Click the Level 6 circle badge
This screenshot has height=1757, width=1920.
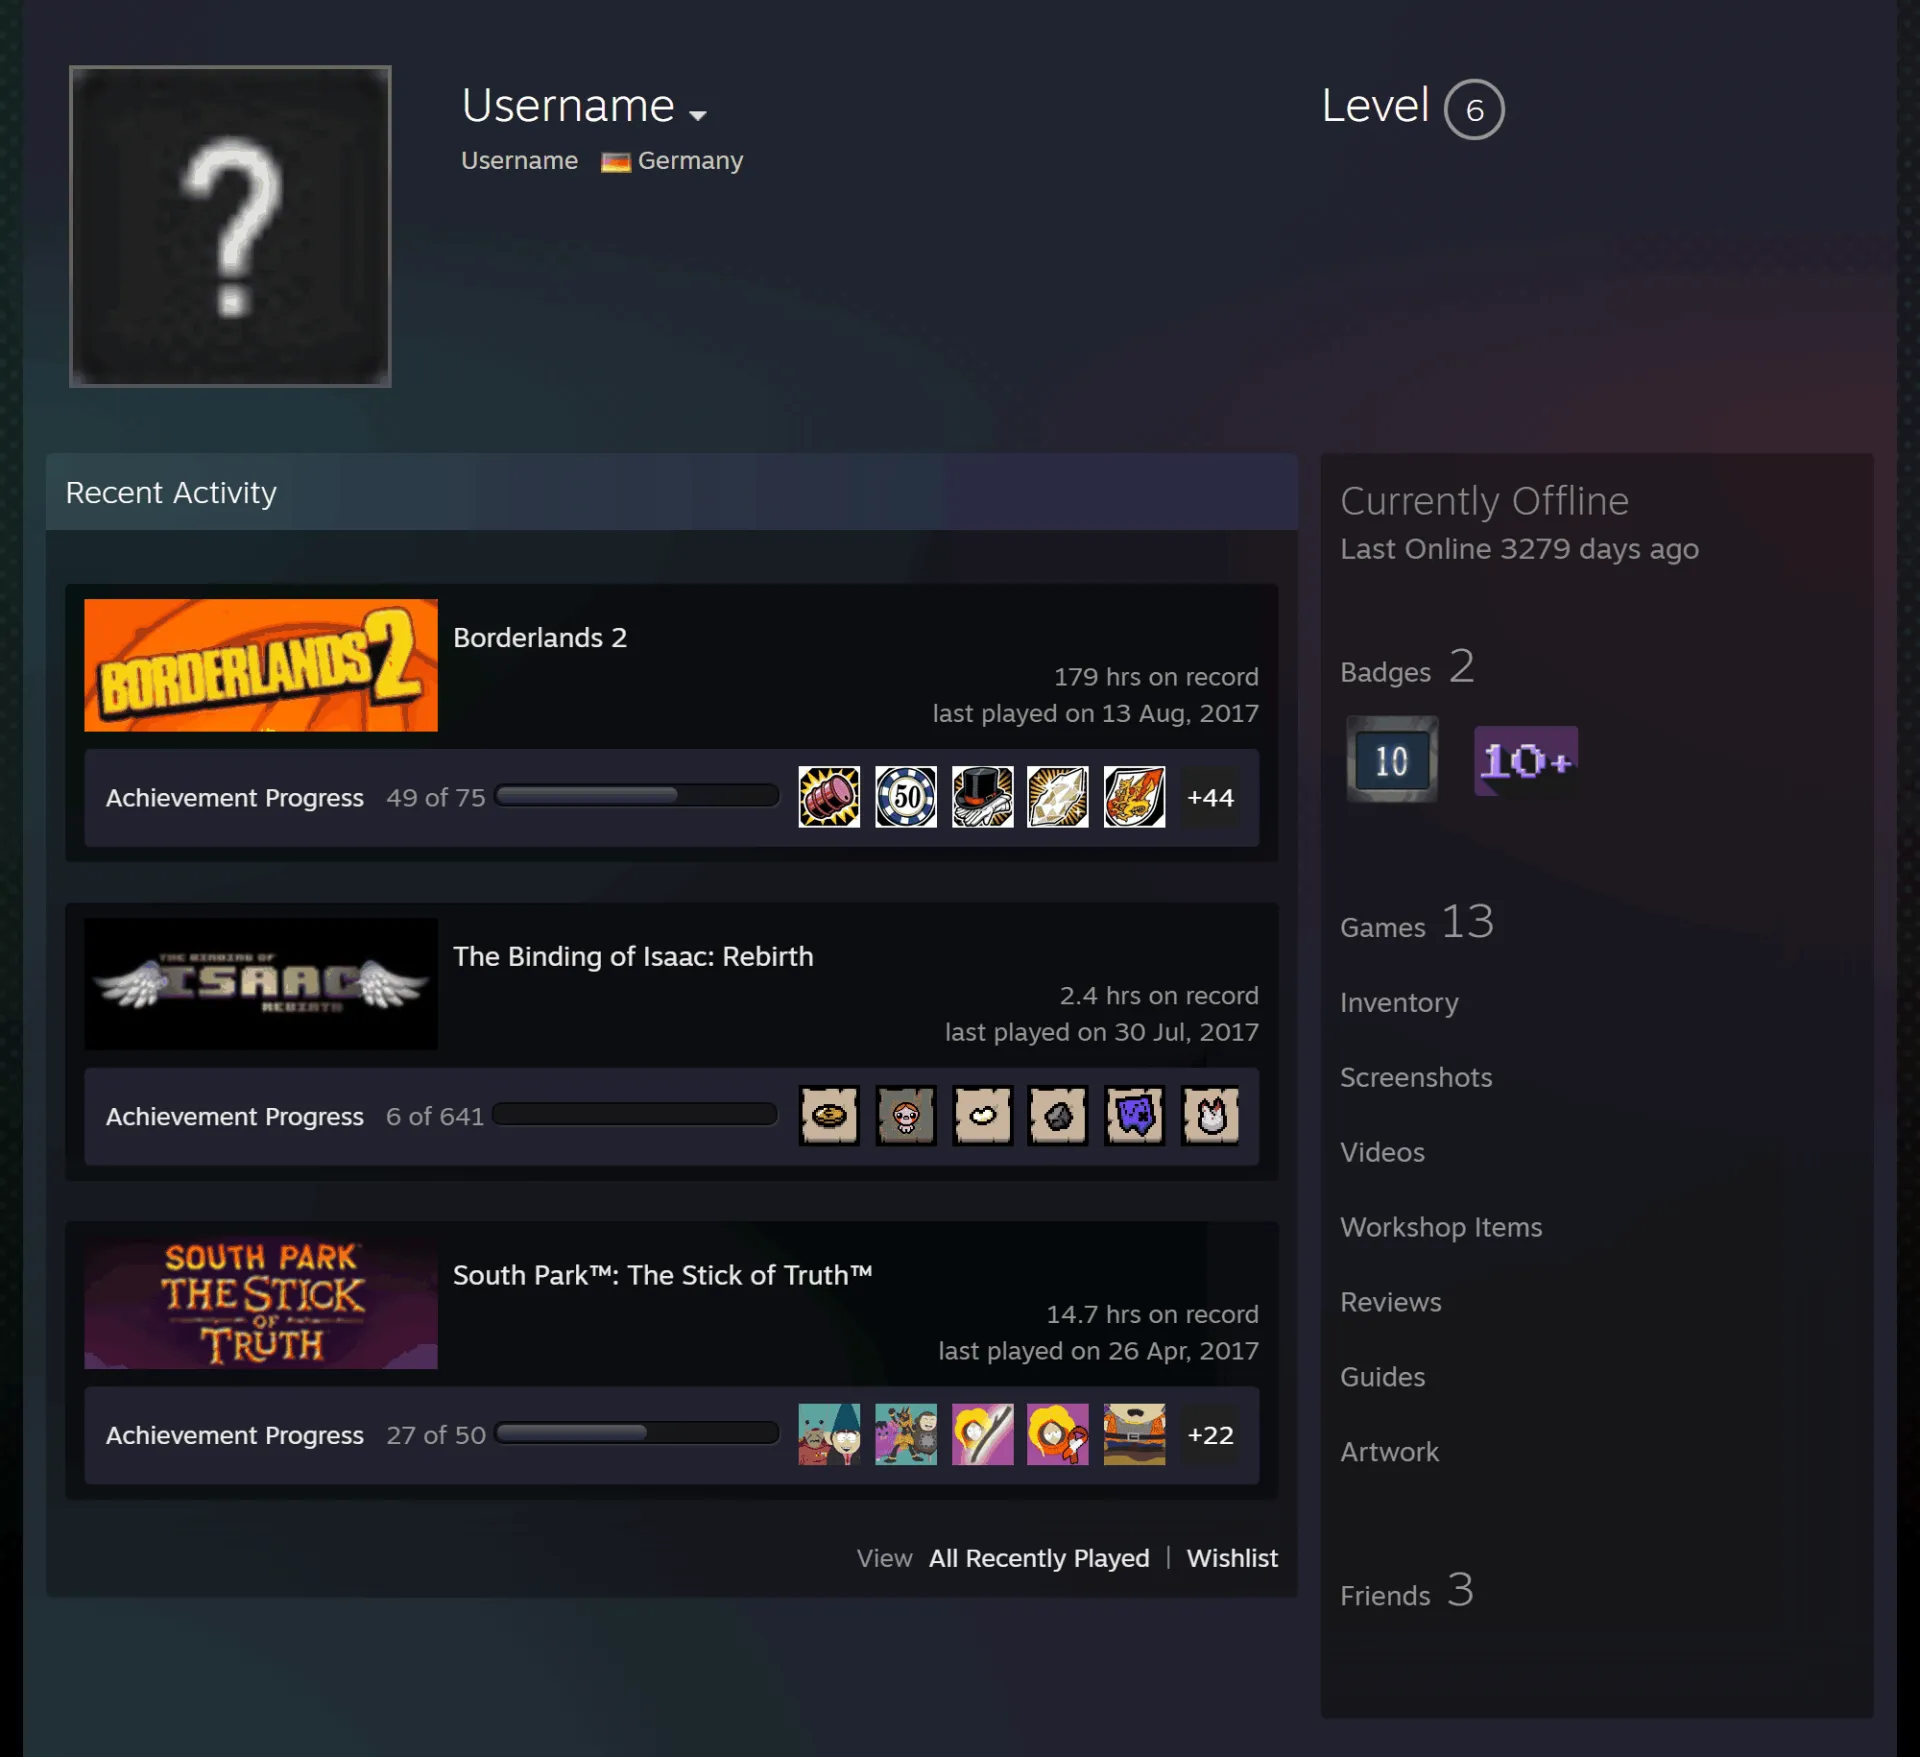(1473, 109)
